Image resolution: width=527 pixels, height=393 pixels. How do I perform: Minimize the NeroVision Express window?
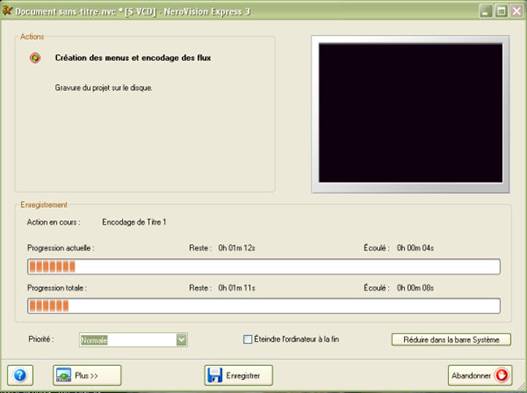coord(485,11)
